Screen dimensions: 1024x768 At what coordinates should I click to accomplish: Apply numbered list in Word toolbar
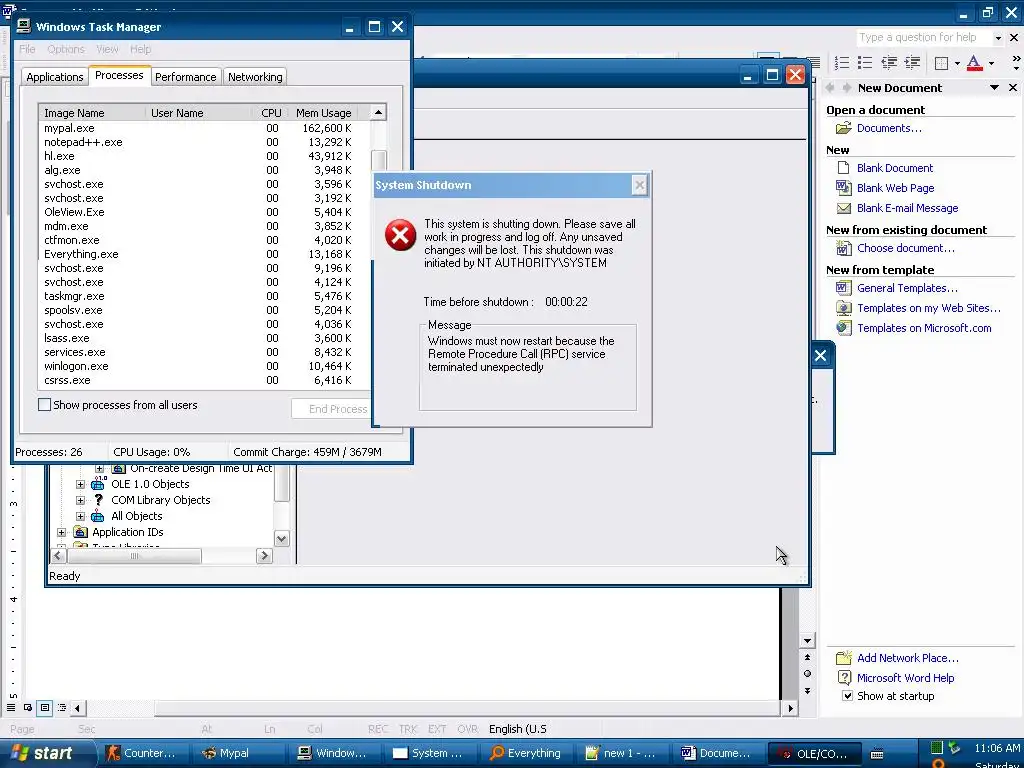(x=842, y=63)
